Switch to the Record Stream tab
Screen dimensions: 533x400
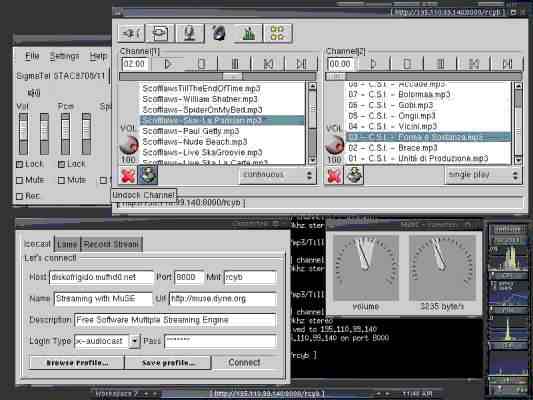pos(111,244)
